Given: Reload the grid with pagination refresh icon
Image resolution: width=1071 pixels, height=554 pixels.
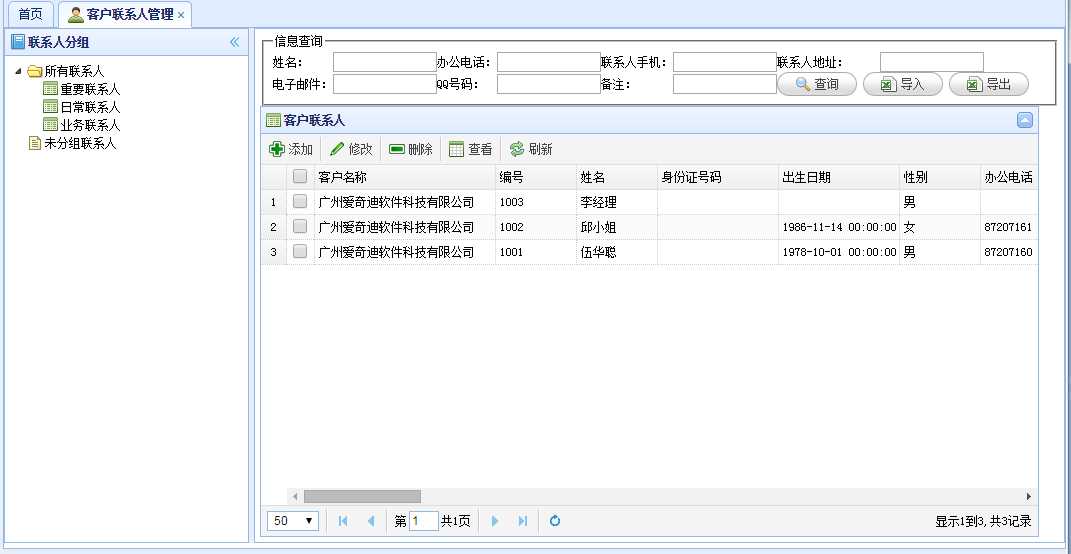Looking at the screenshot, I should (555, 521).
